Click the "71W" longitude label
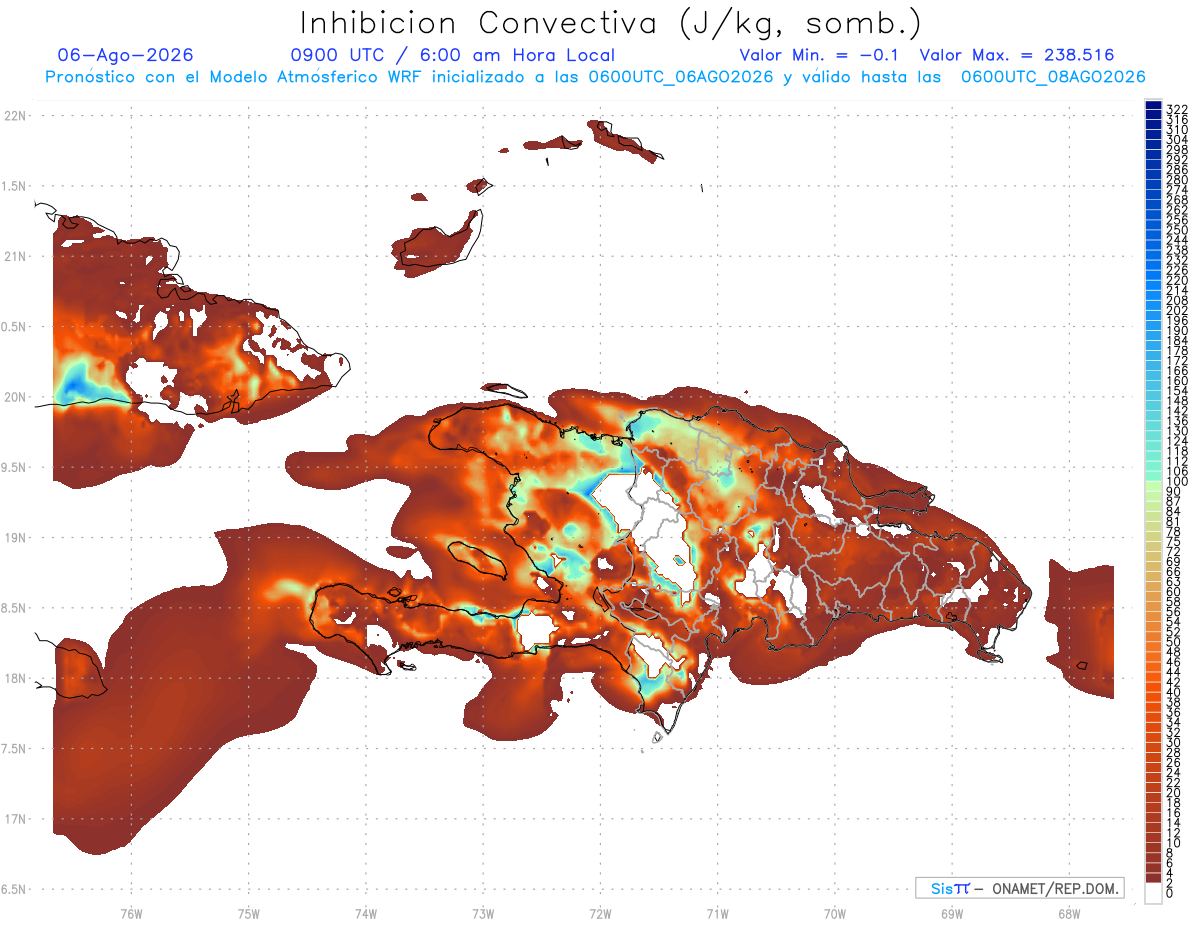This screenshot has height=927, width=1200. [717, 912]
